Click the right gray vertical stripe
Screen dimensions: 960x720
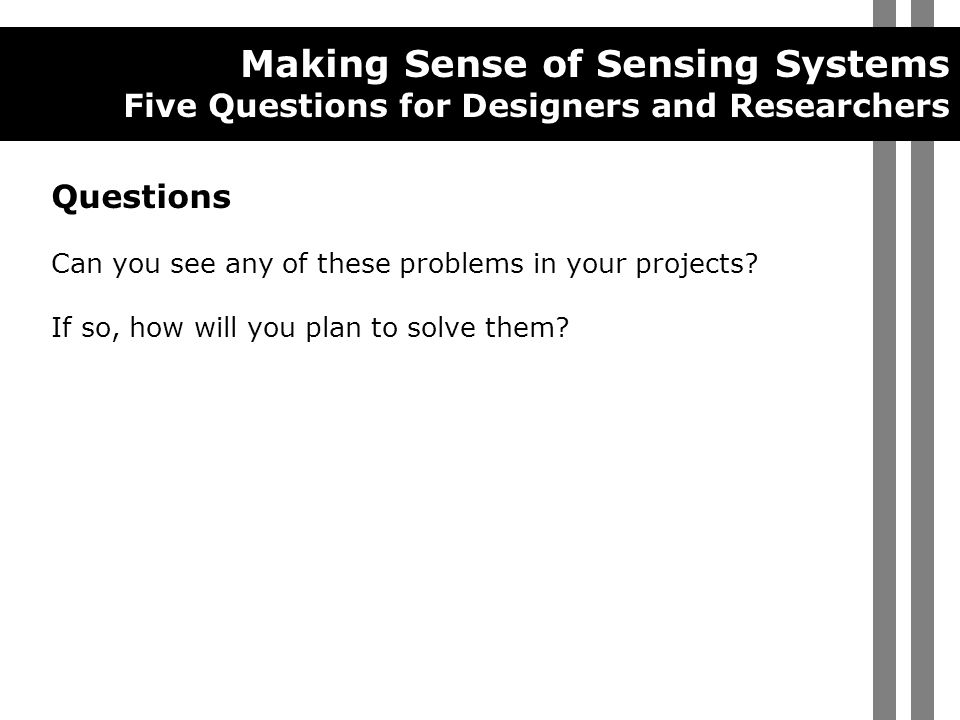pos(922,429)
